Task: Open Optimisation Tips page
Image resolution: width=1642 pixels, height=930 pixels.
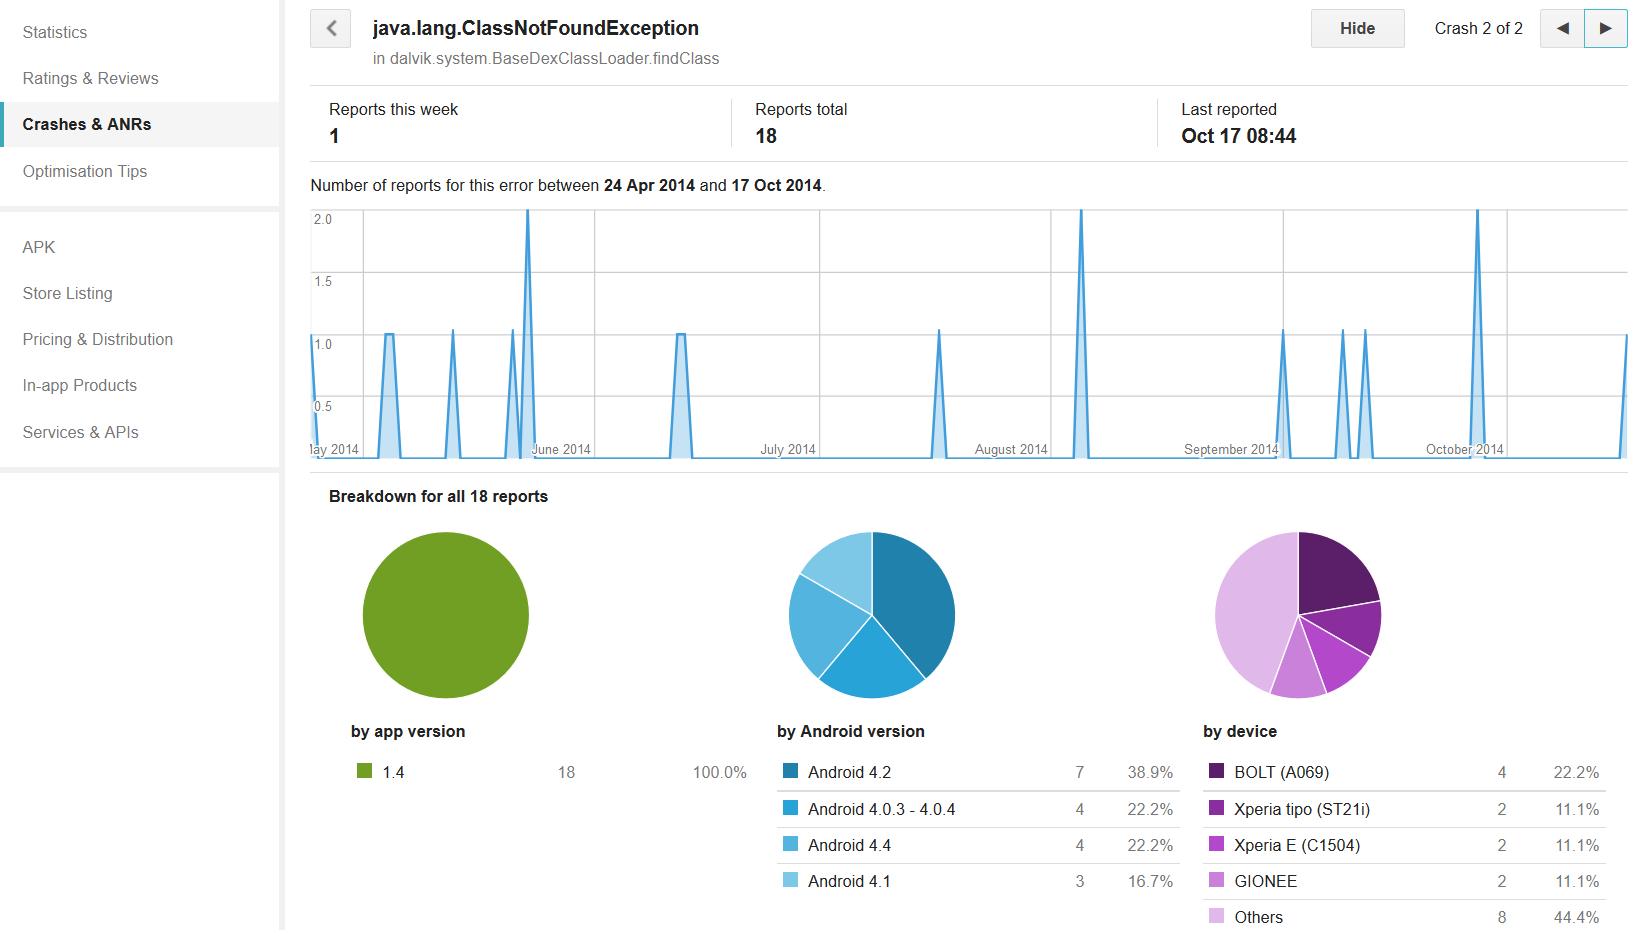Action: [85, 171]
